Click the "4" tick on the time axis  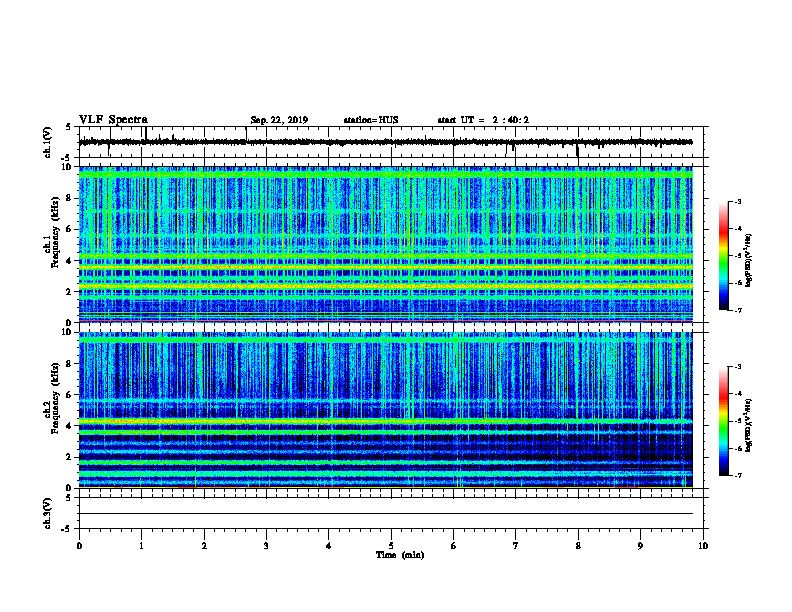pos(329,546)
